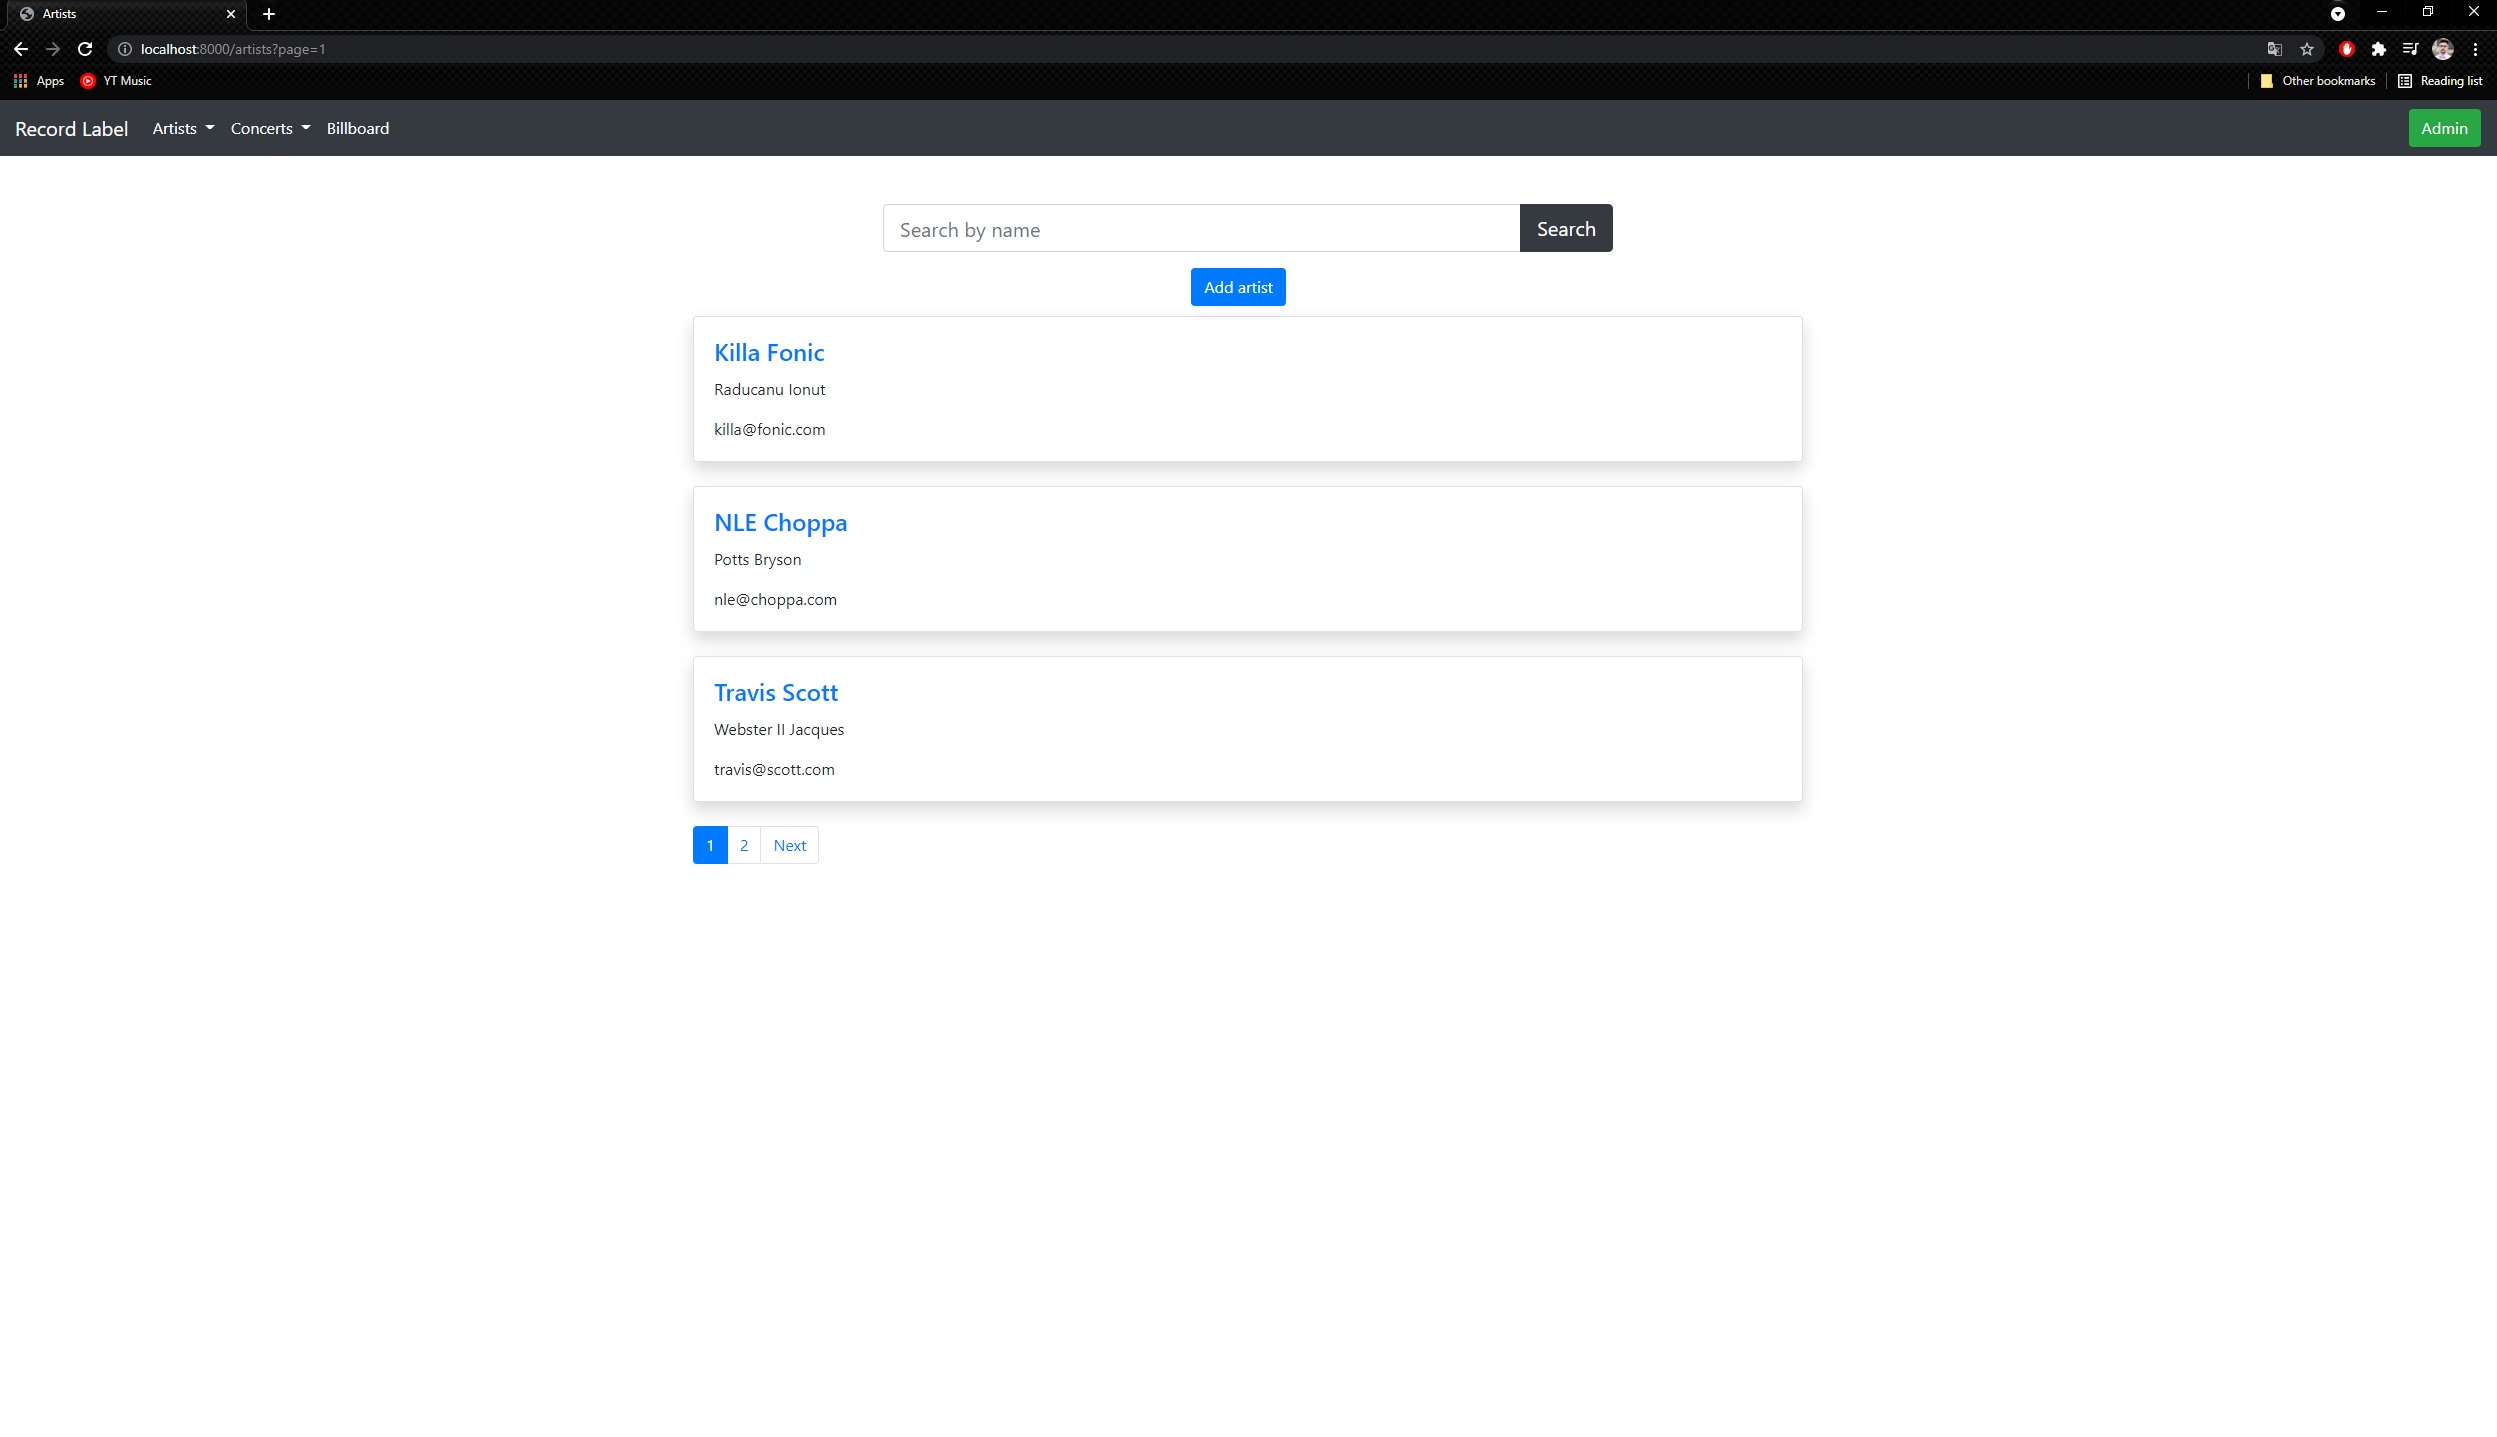Open the browser profile avatar
2497x1437 pixels.
pos(2442,48)
